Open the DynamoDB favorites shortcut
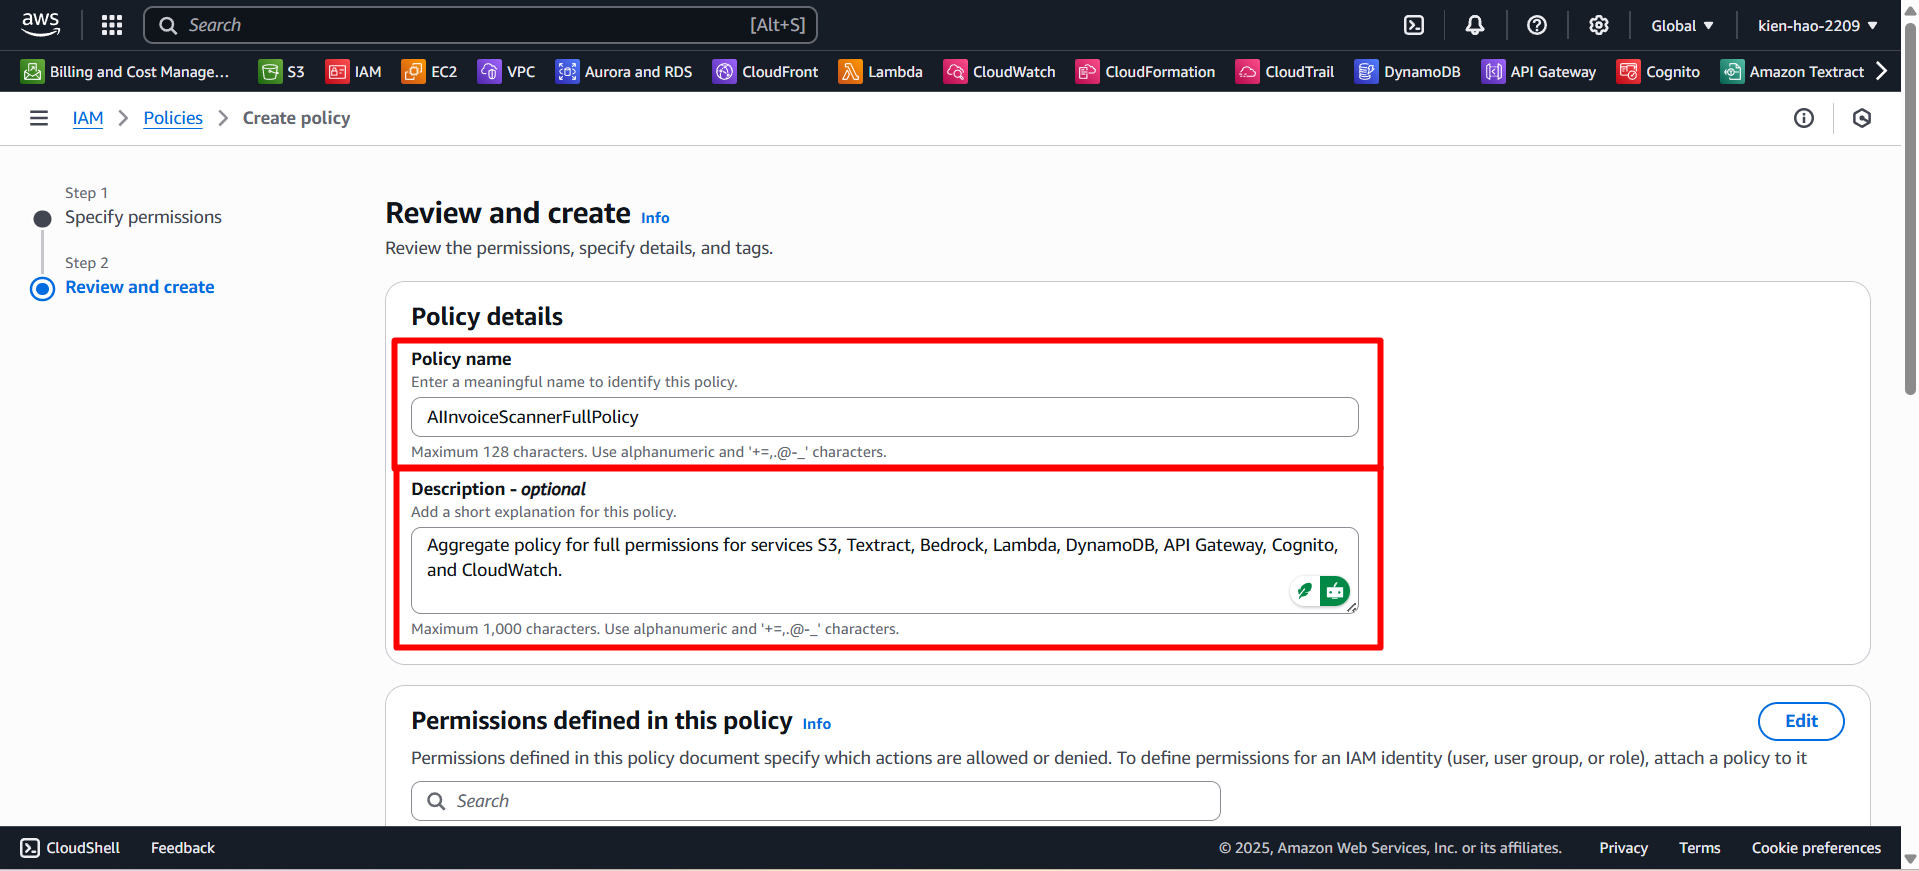 pos(1407,72)
